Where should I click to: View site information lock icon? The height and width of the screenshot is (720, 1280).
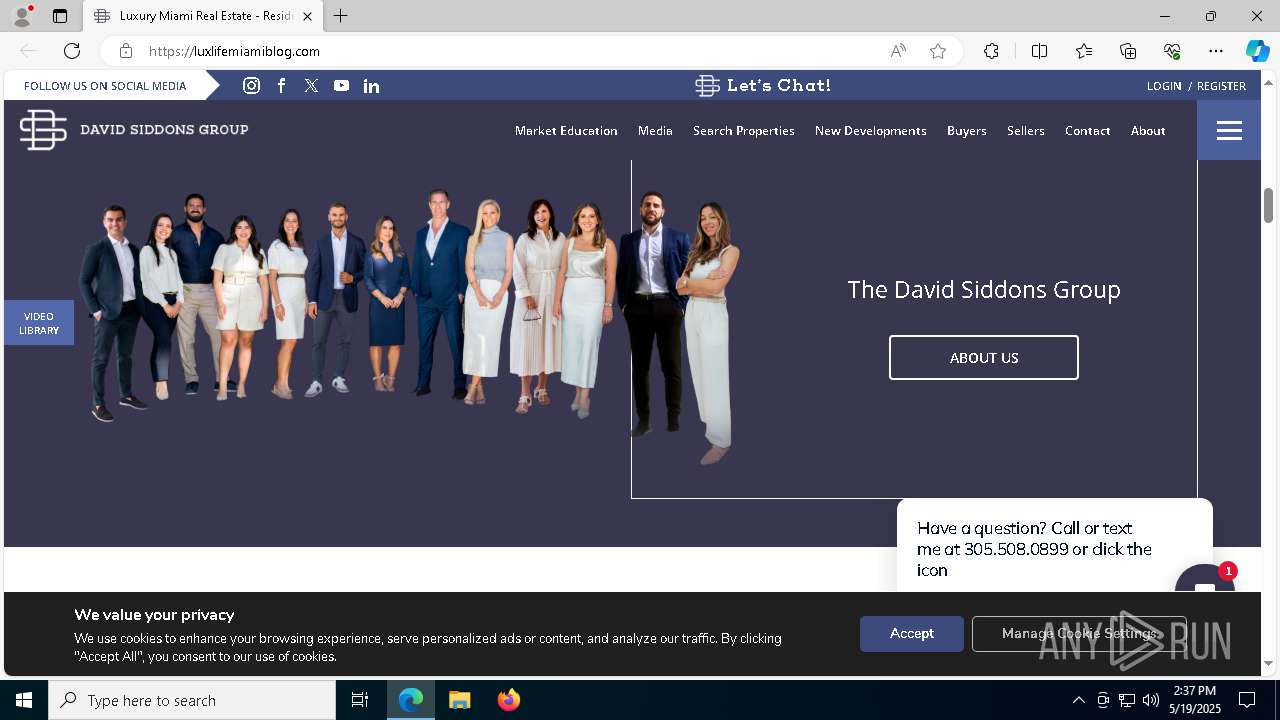pyautogui.click(x=125, y=51)
